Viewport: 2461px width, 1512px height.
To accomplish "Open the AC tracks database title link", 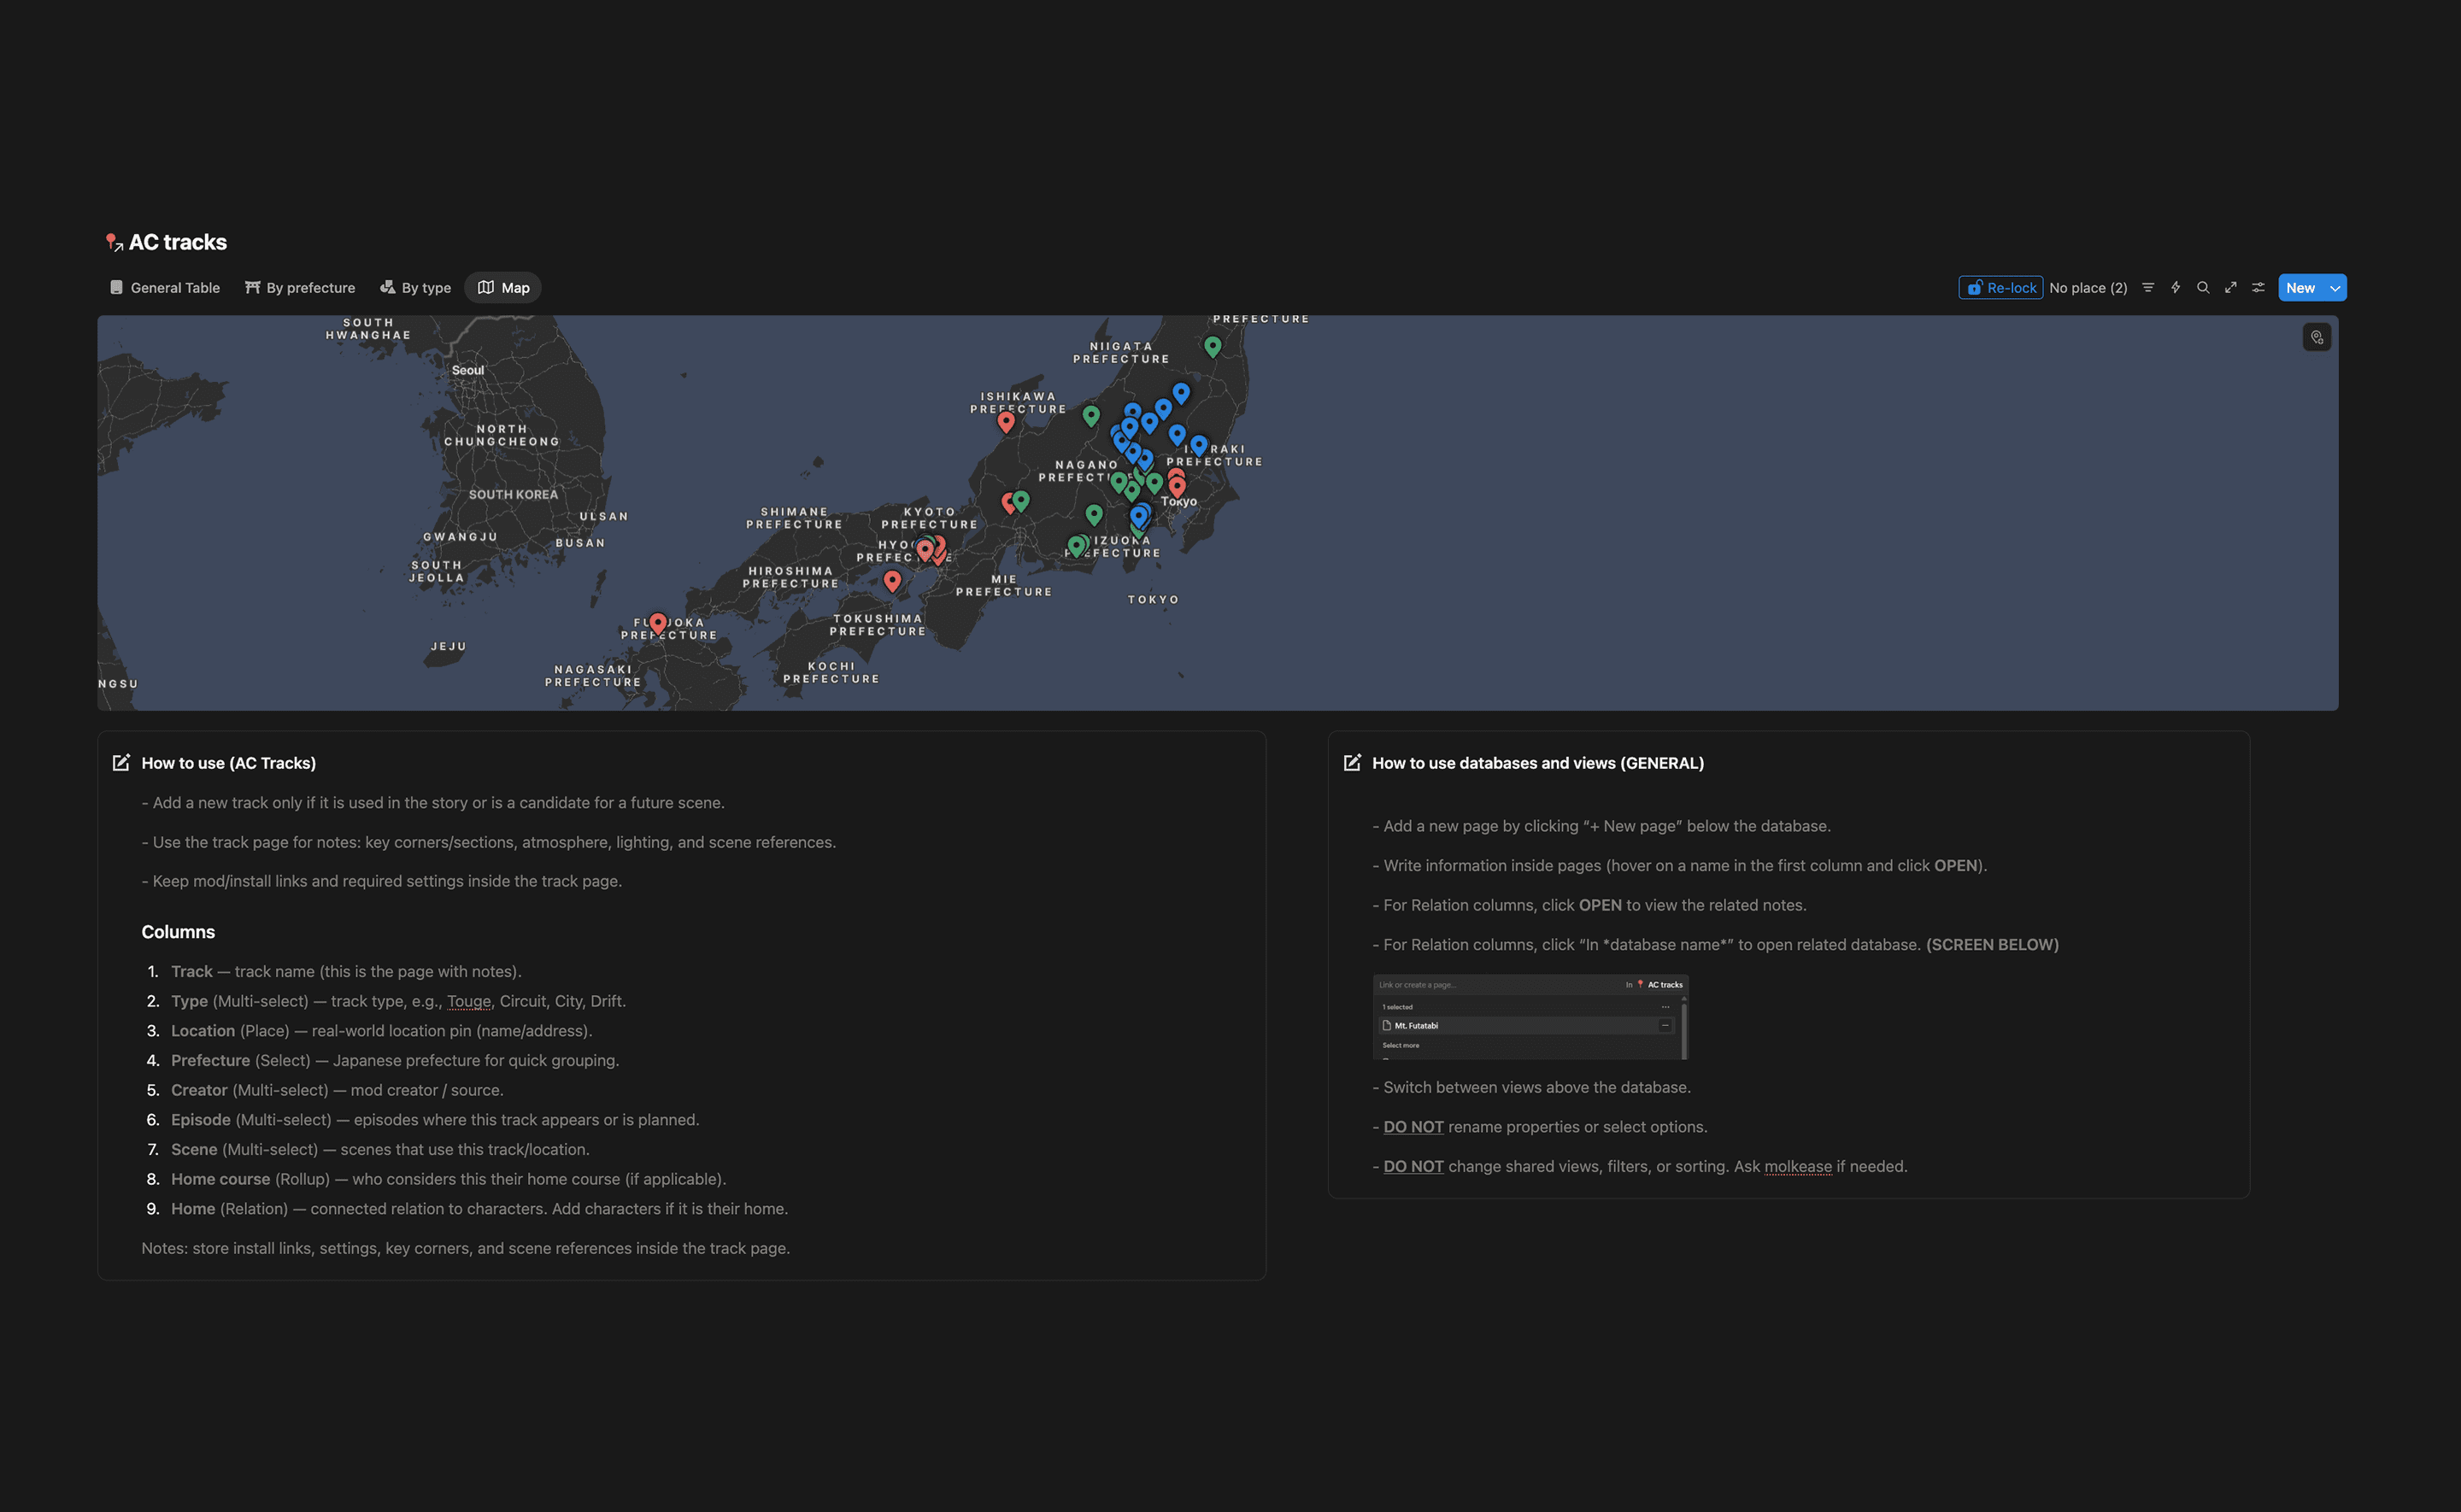I will 178,242.
